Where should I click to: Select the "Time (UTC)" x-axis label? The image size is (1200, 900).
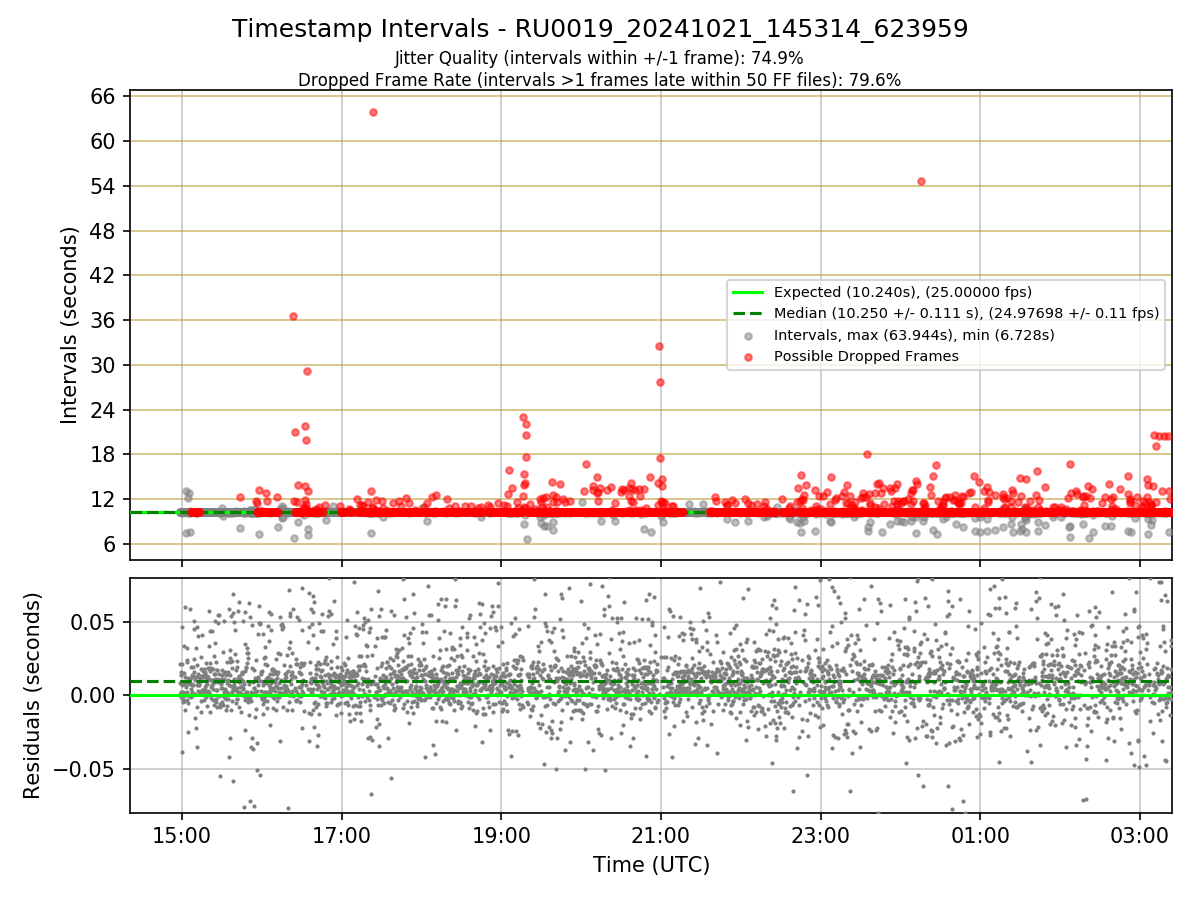[x=651, y=864]
